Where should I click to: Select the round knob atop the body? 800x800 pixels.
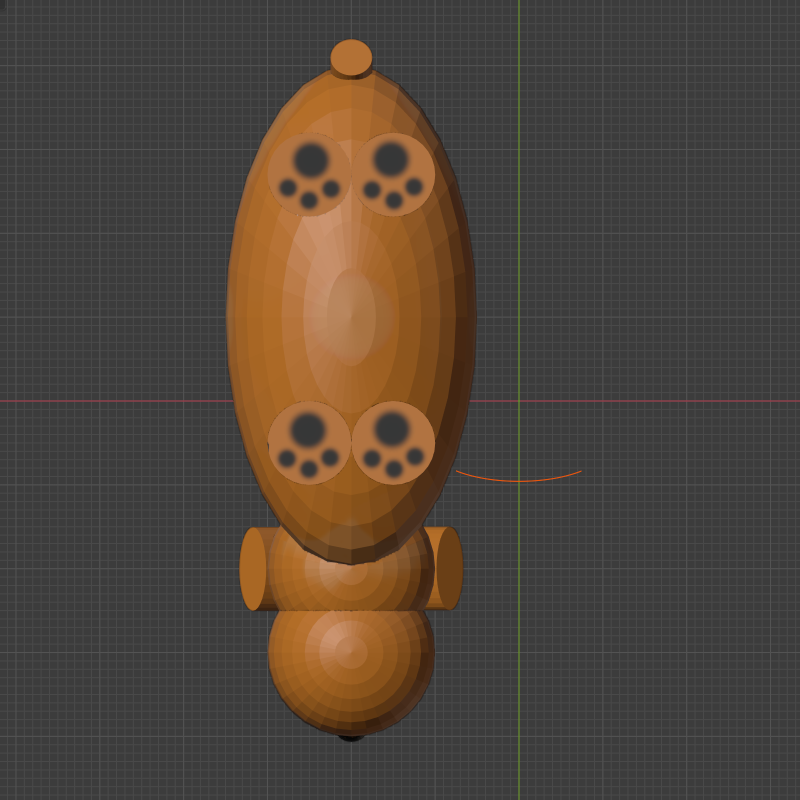[351, 57]
